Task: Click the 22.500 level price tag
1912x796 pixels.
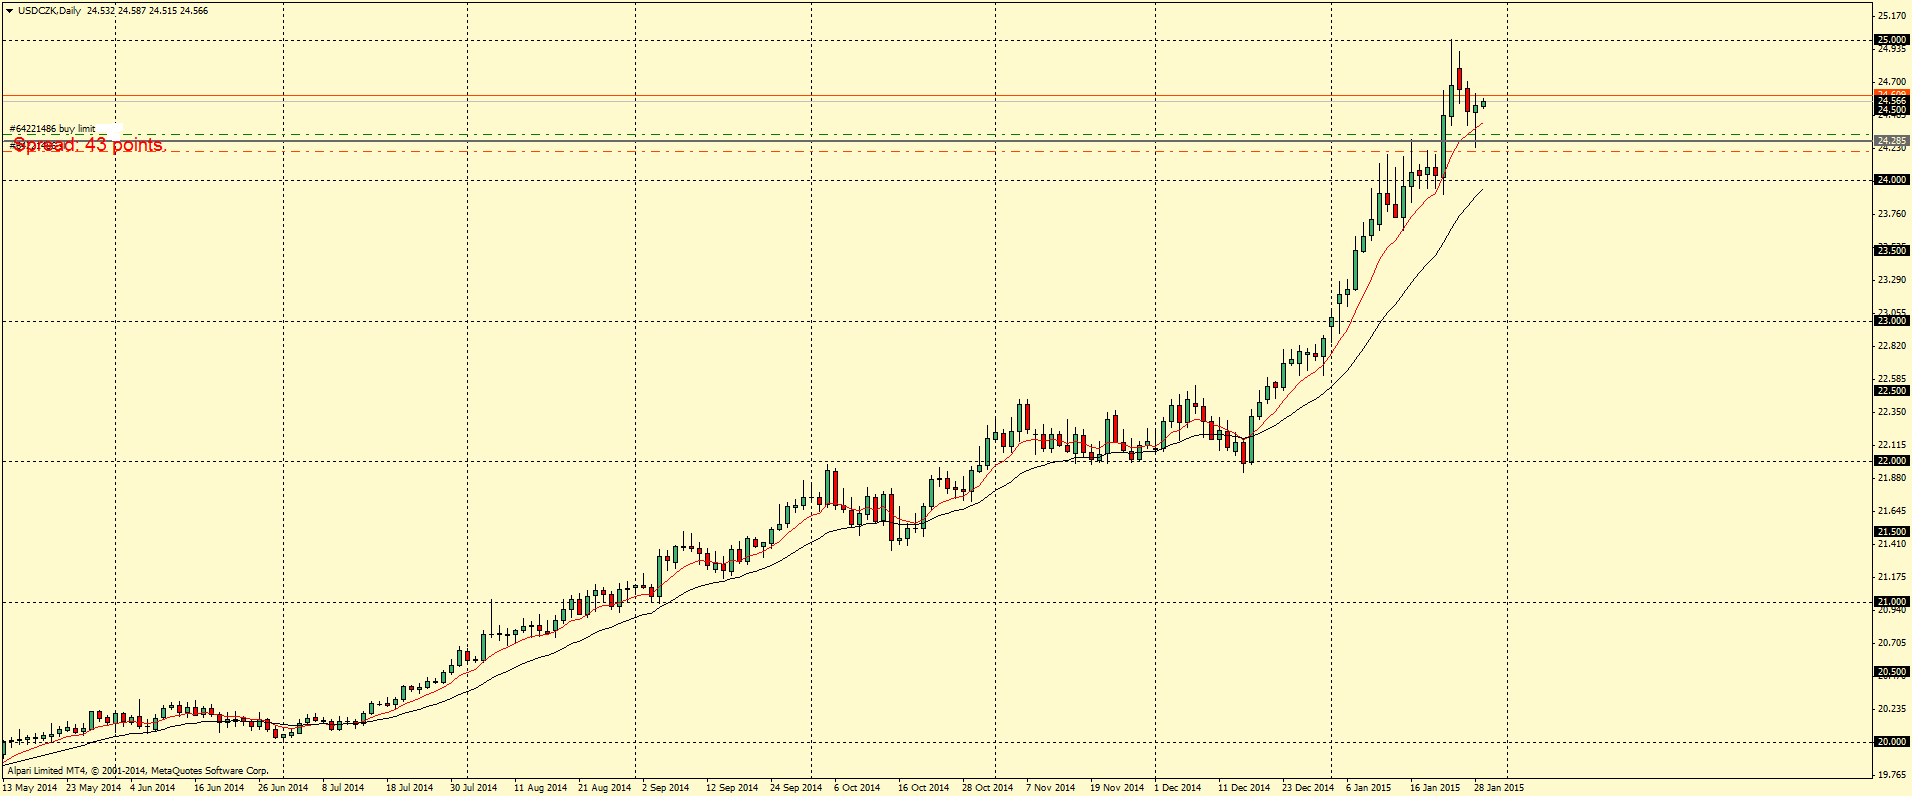Action: (1891, 391)
